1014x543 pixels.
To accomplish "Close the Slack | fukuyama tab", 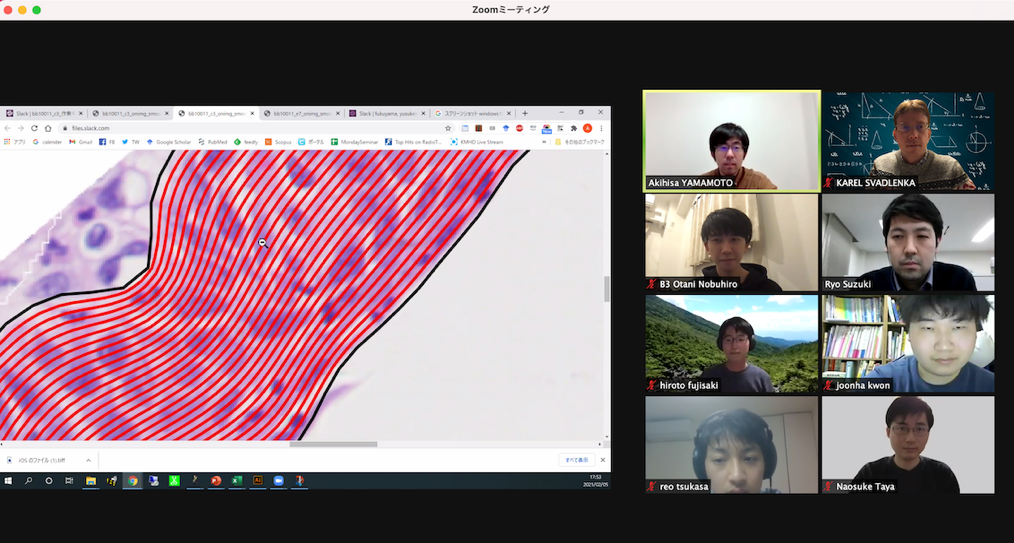I will (x=423, y=113).
